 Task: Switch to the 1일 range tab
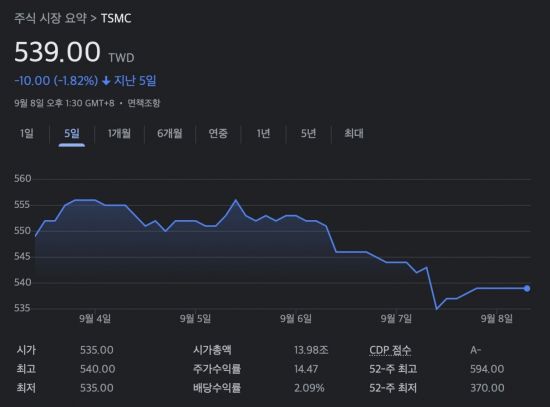27,133
